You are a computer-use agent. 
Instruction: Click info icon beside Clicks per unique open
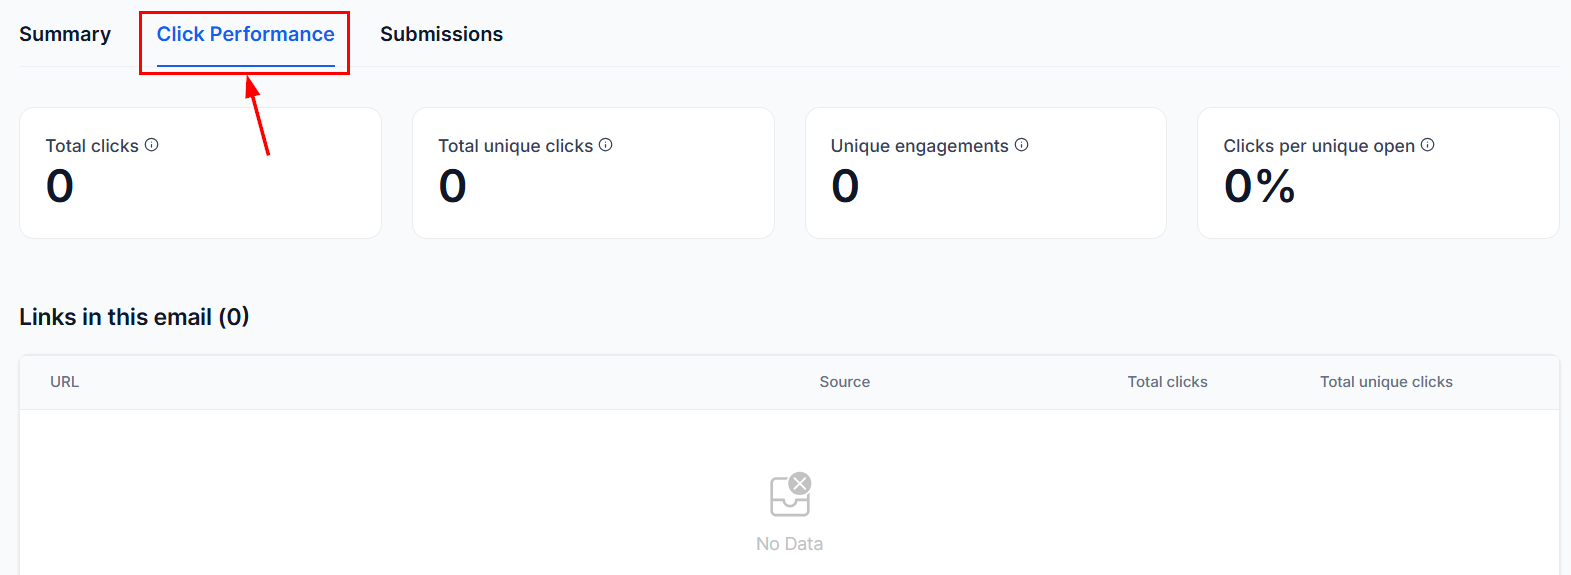coord(1428,145)
